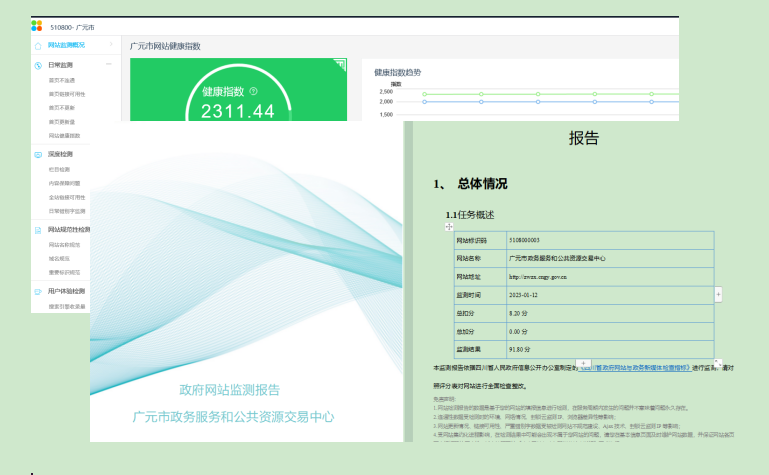Click the corner icon on the green health card

[340, 65]
